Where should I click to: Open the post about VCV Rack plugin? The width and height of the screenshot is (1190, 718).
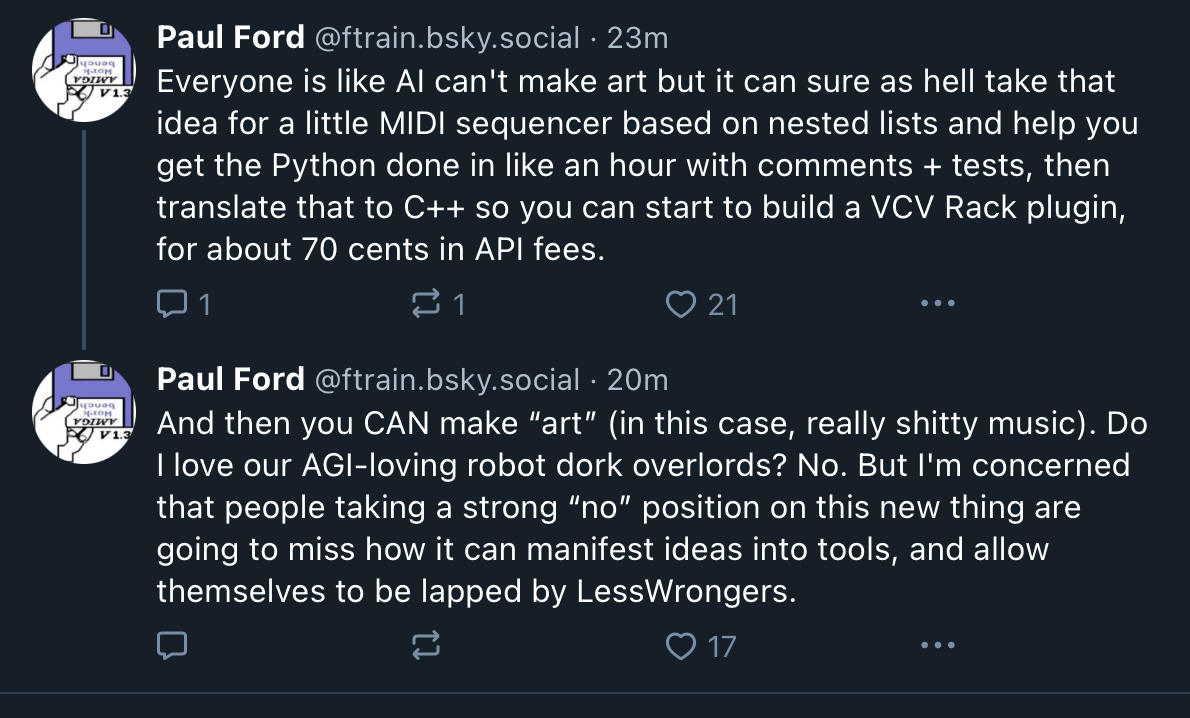(x=640, y=165)
